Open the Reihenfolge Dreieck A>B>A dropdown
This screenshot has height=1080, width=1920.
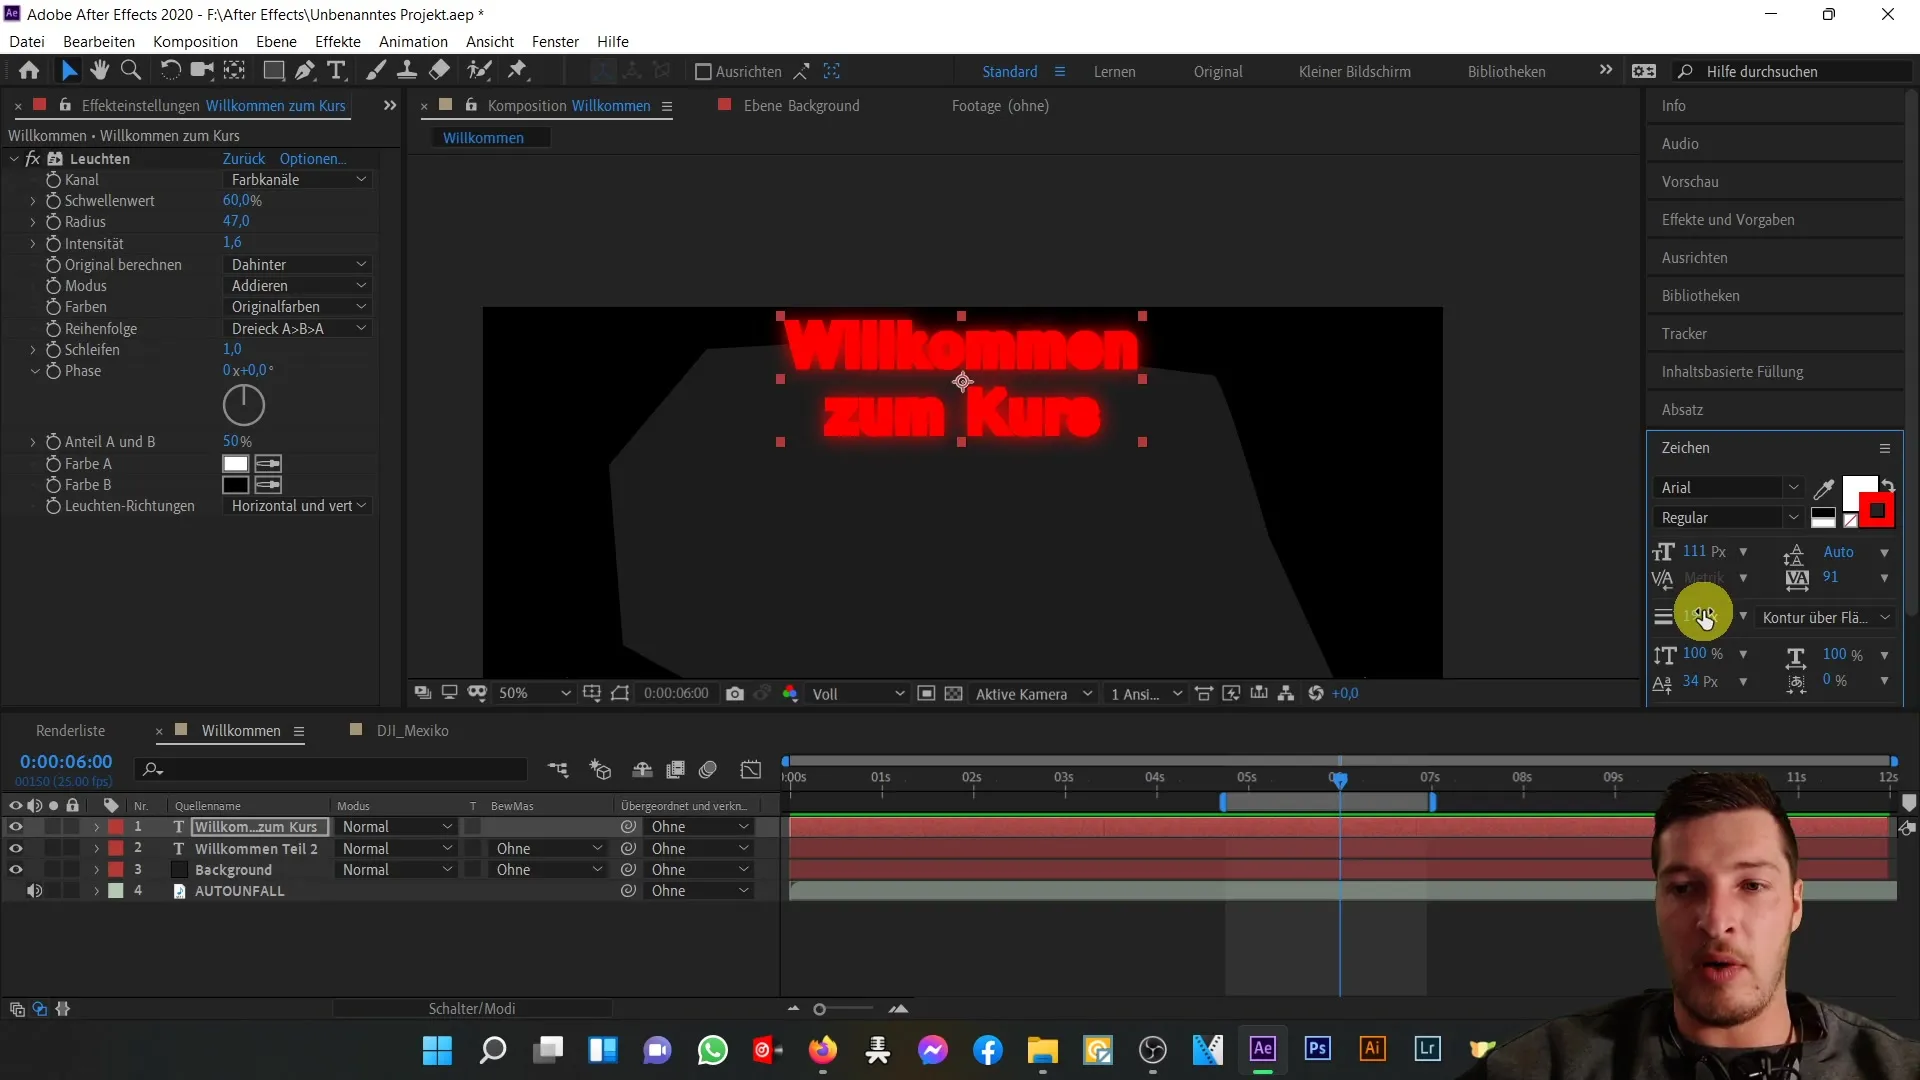click(x=297, y=329)
